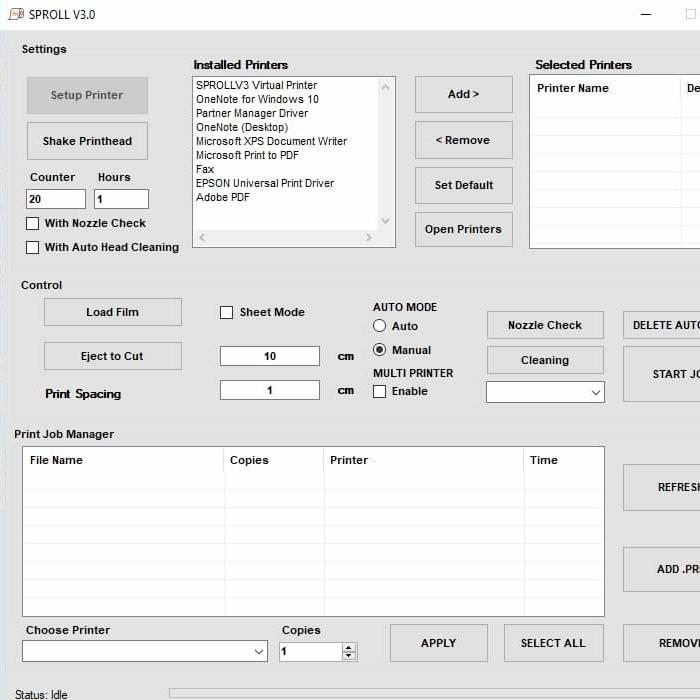Screen dimensions: 700x700
Task: Pick EPSON Universal Print Driver entry
Action: tap(265, 183)
